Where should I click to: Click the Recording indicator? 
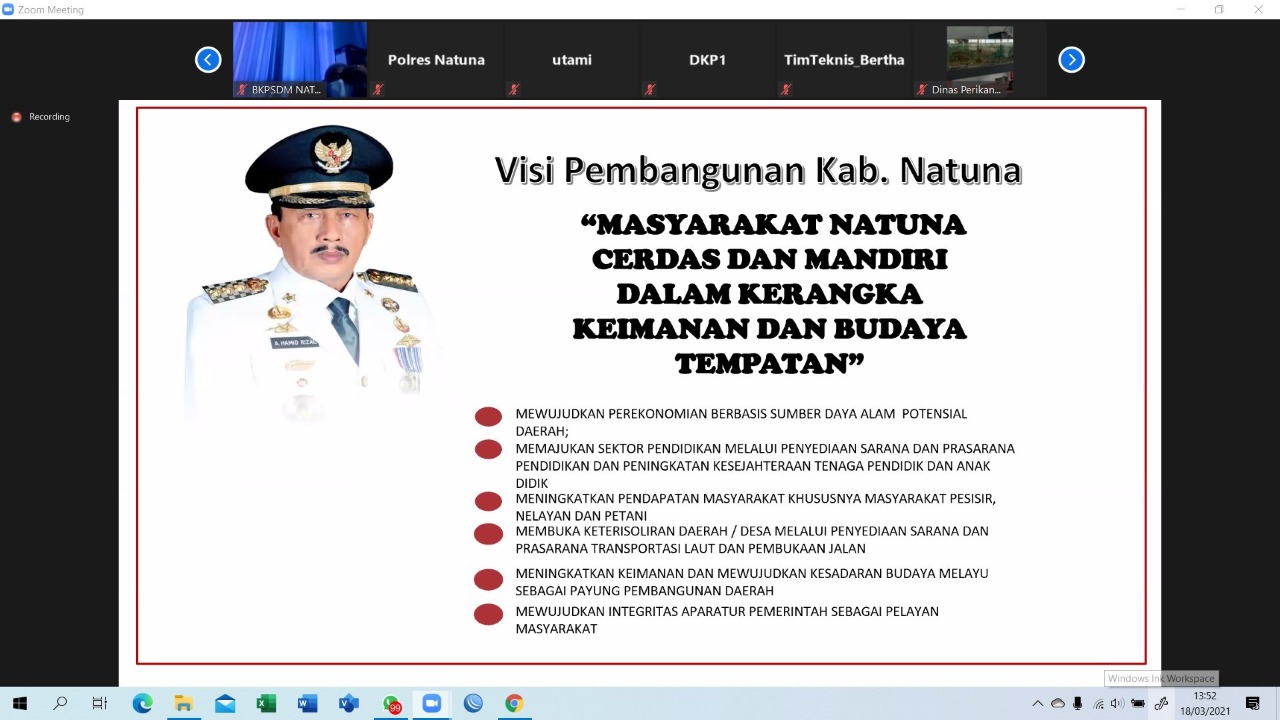pos(40,117)
